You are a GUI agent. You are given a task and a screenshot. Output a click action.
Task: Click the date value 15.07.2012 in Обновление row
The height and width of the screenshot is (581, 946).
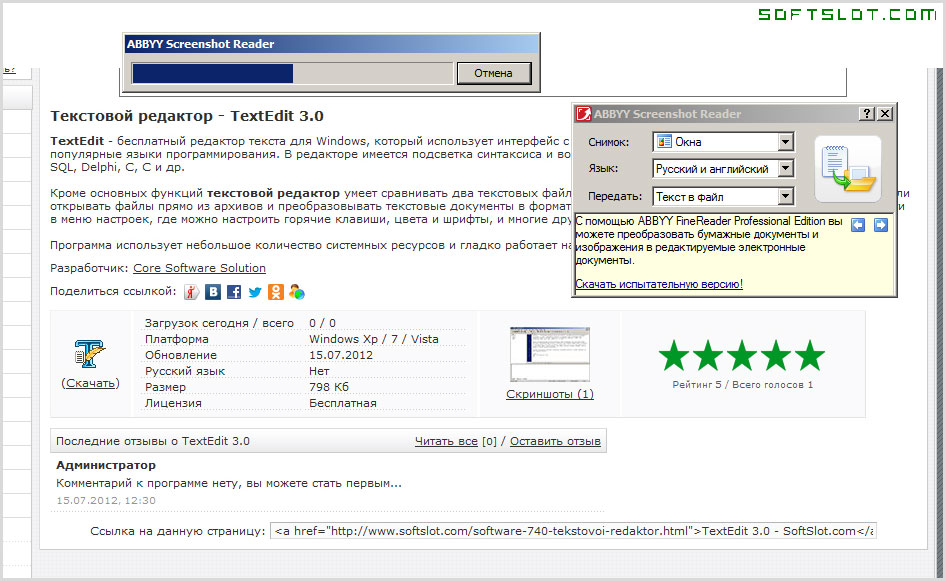(x=341, y=355)
